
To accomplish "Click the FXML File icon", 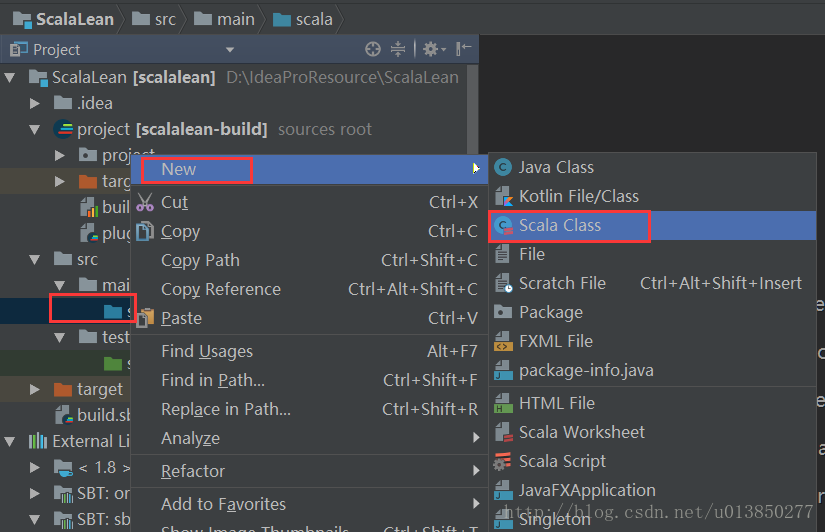I will coord(504,341).
